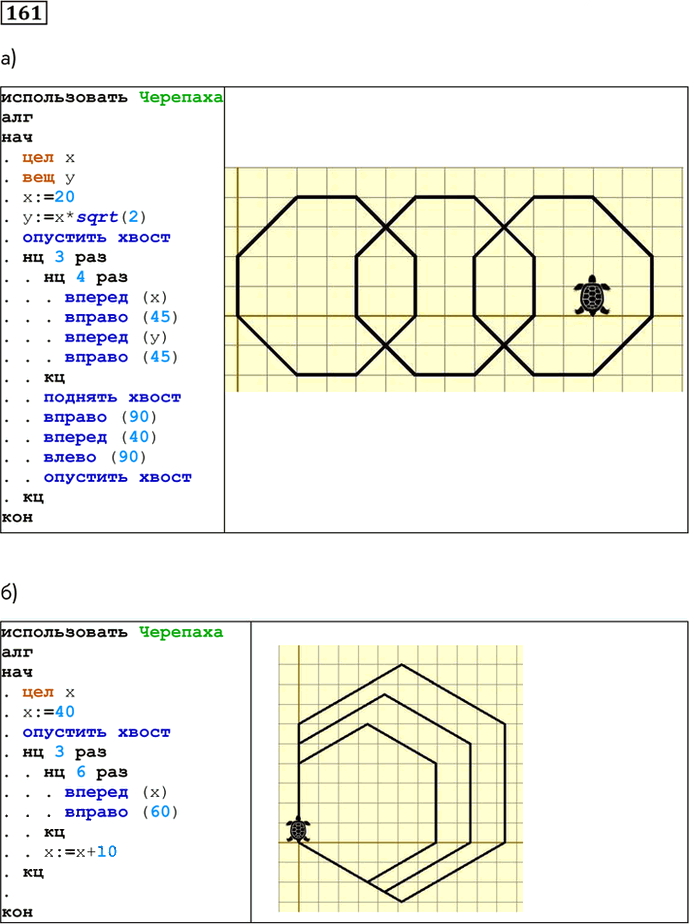Click the section label 'а)'
The width and height of the screenshot is (689, 924).
[8, 59]
